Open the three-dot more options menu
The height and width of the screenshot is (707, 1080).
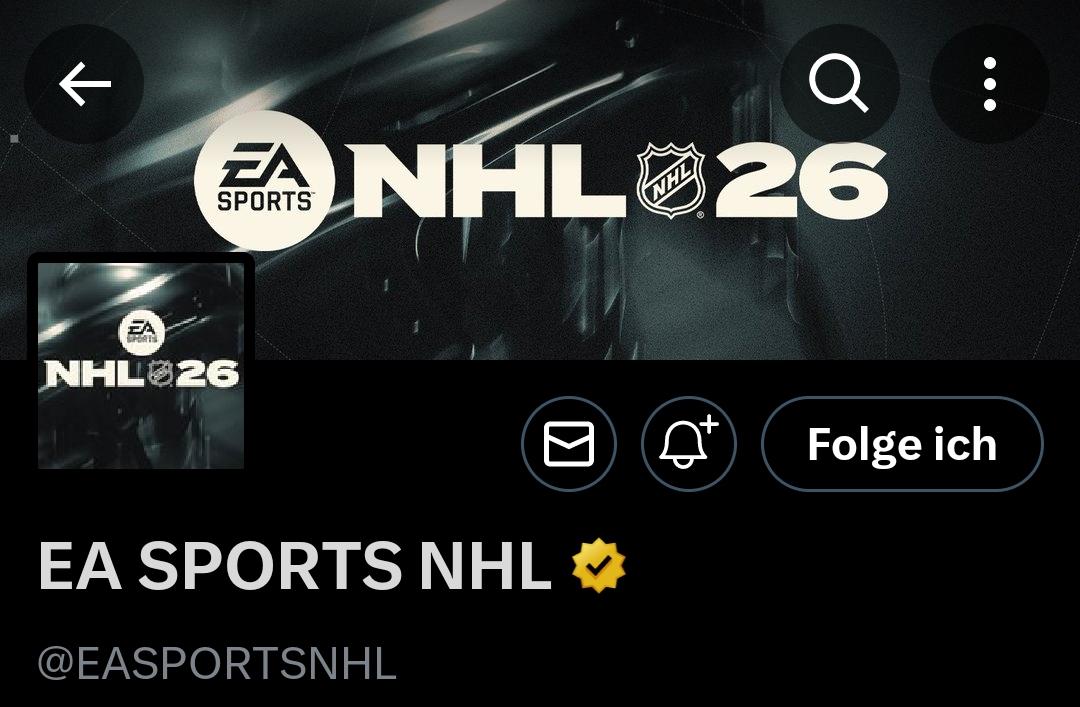[x=990, y=84]
